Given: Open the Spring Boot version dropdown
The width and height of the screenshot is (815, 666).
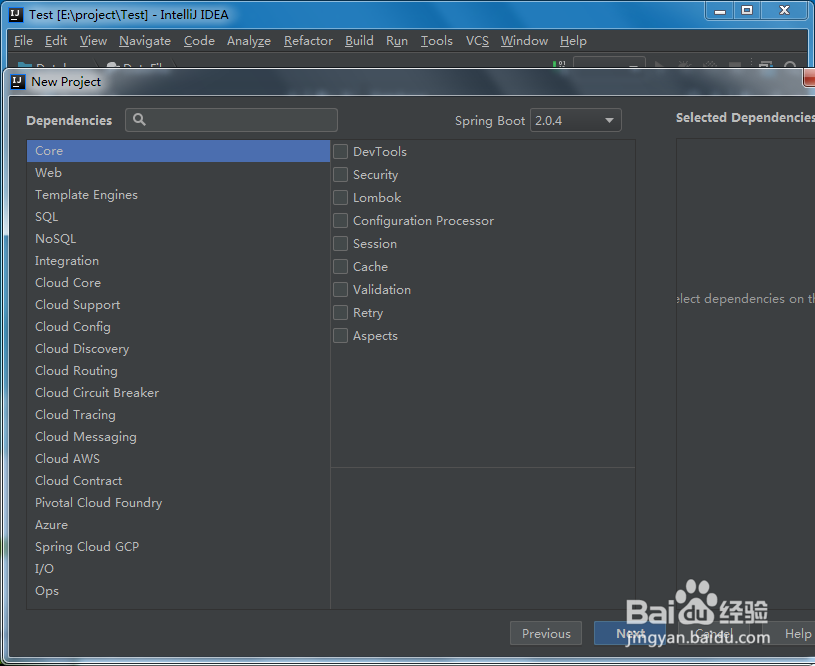Looking at the screenshot, I should (x=575, y=121).
